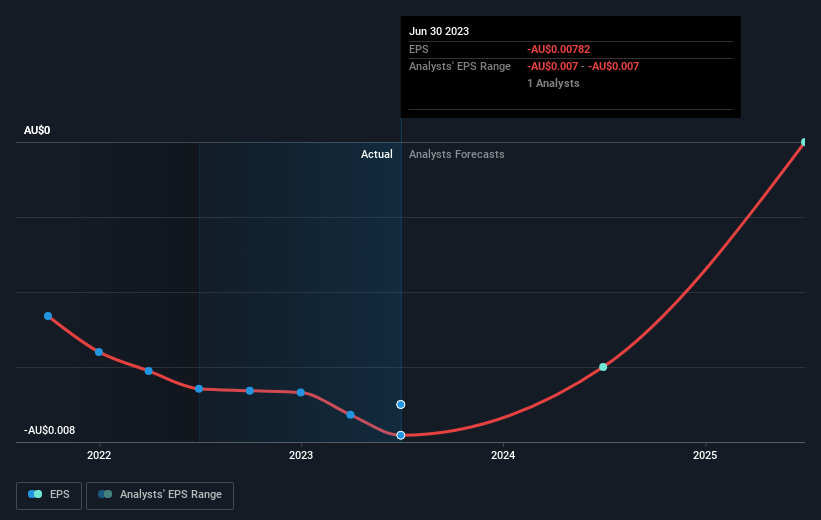821x520 pixels.
Task: Click the 'Analysts Forecasts' section label
Action: click(457, 154)
